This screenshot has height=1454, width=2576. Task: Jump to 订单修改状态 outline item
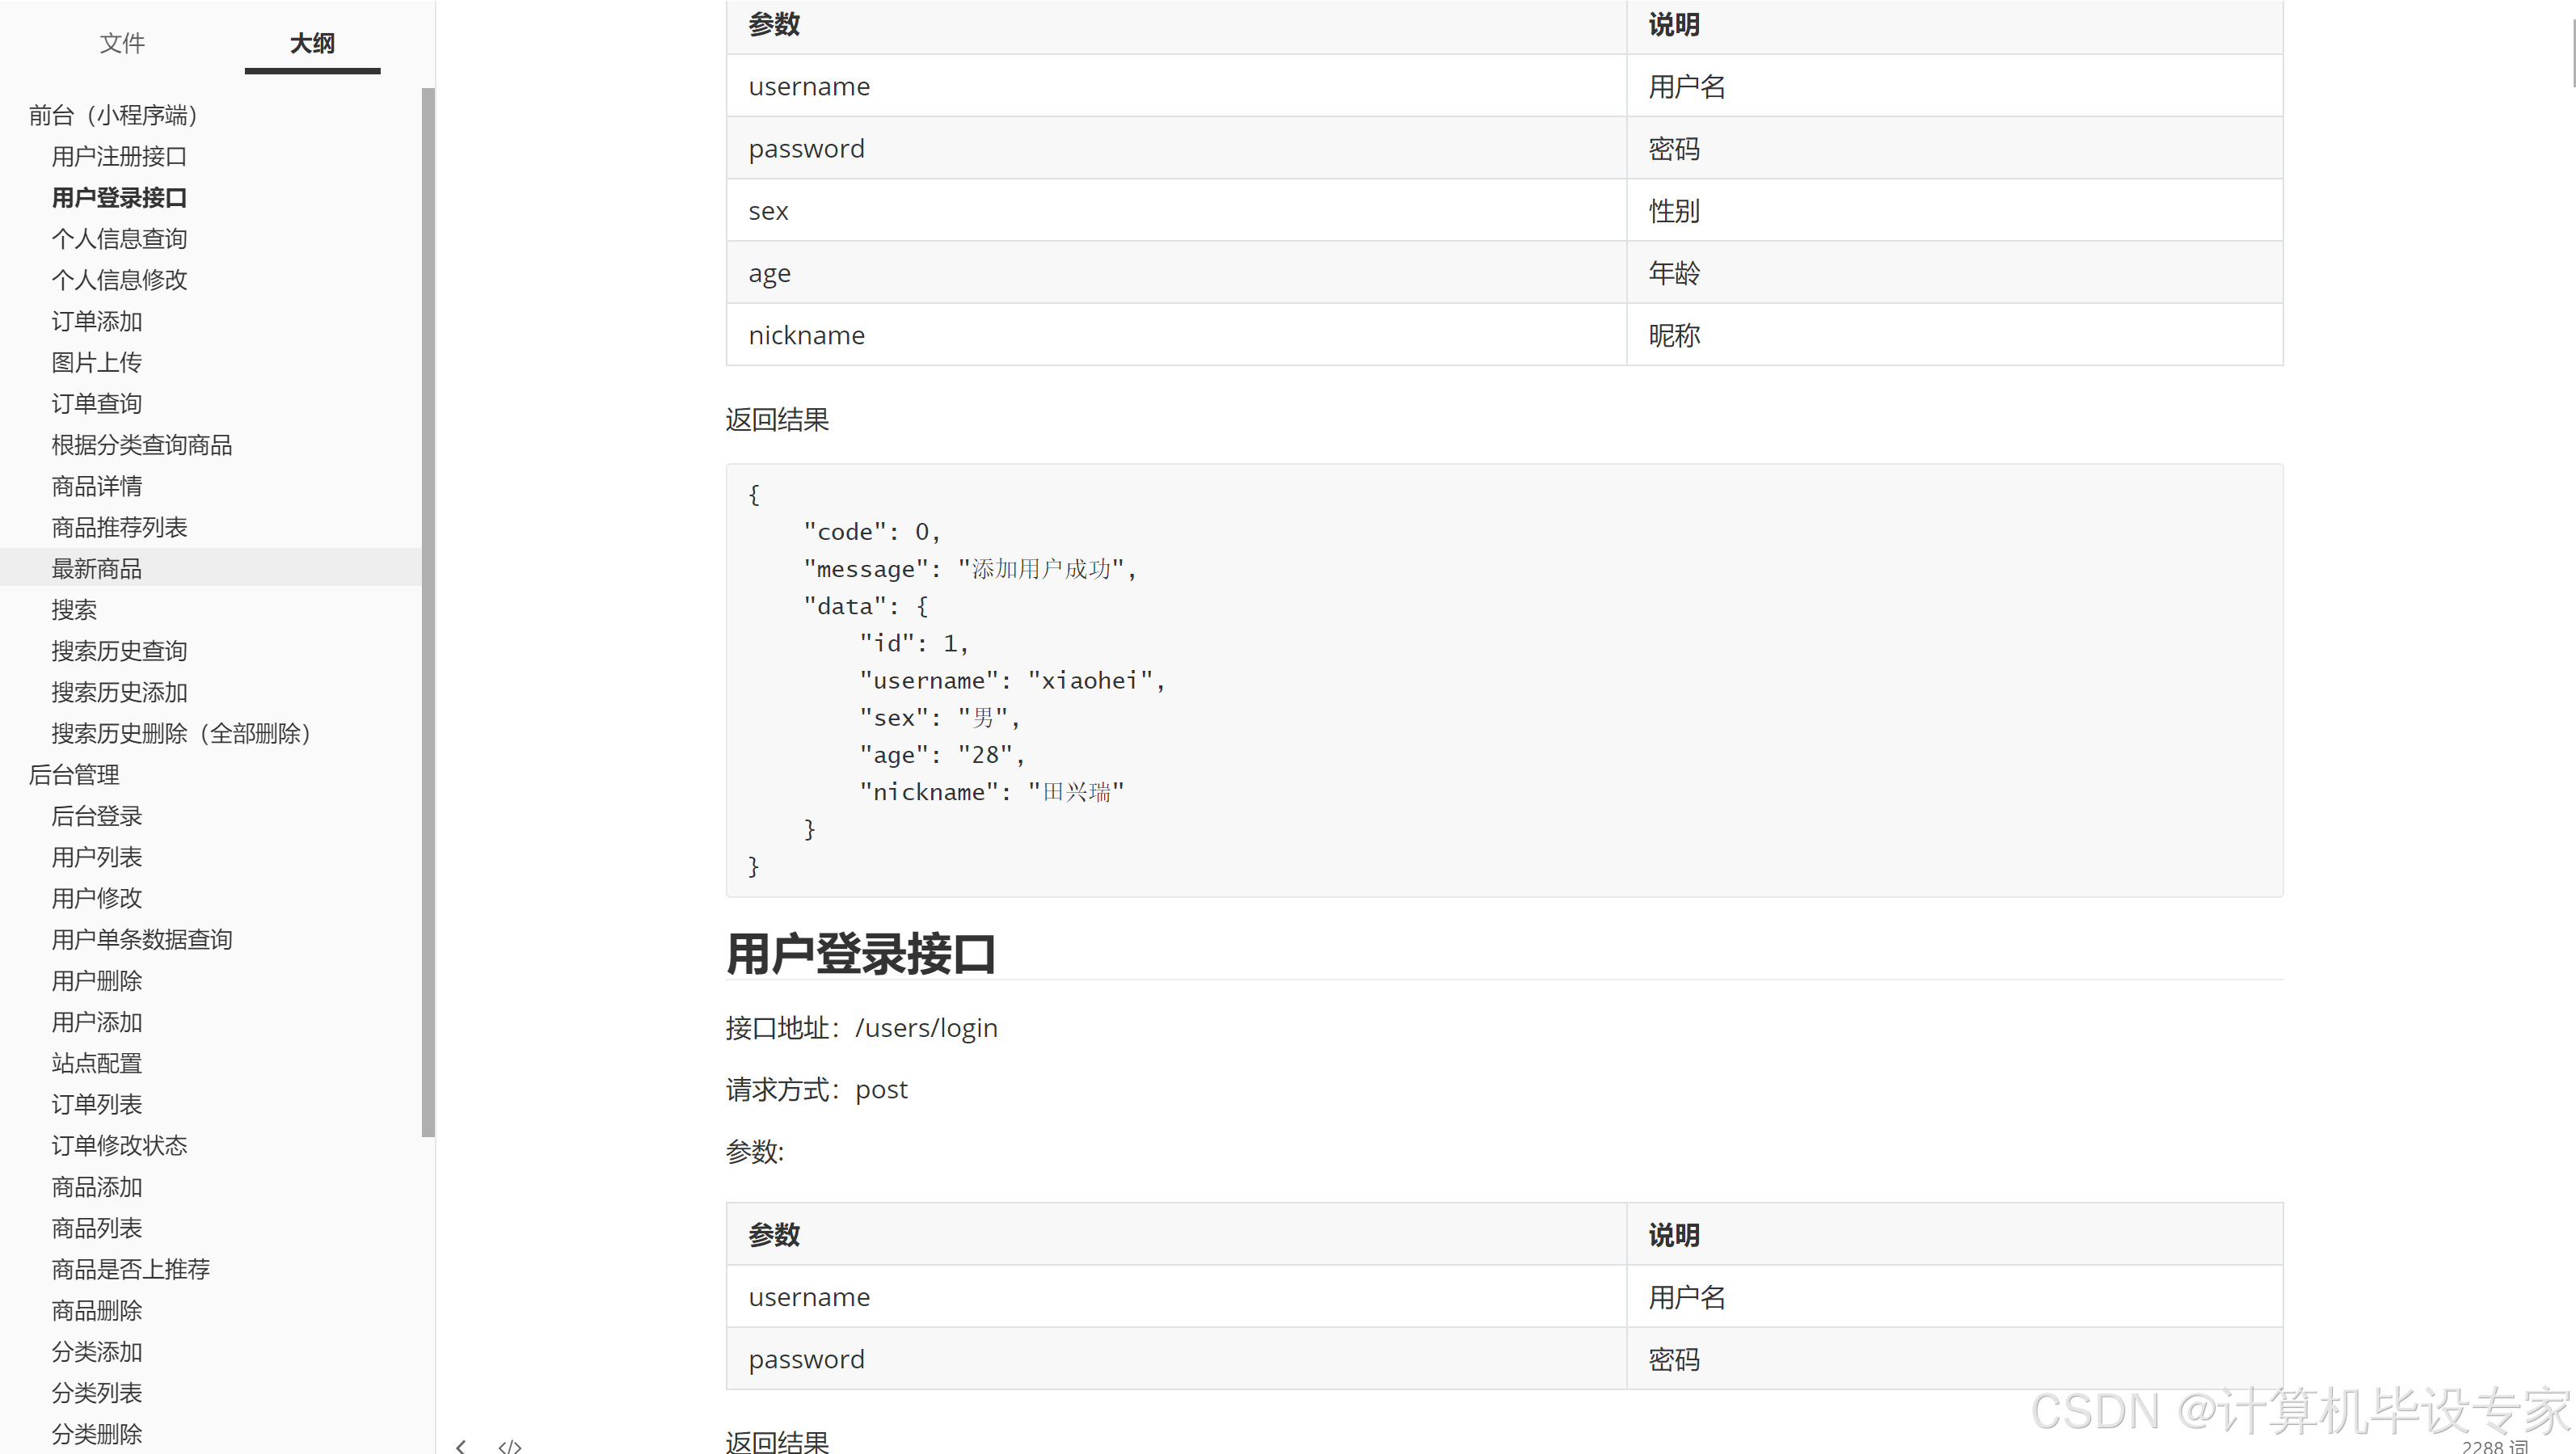pos(119,1146)
